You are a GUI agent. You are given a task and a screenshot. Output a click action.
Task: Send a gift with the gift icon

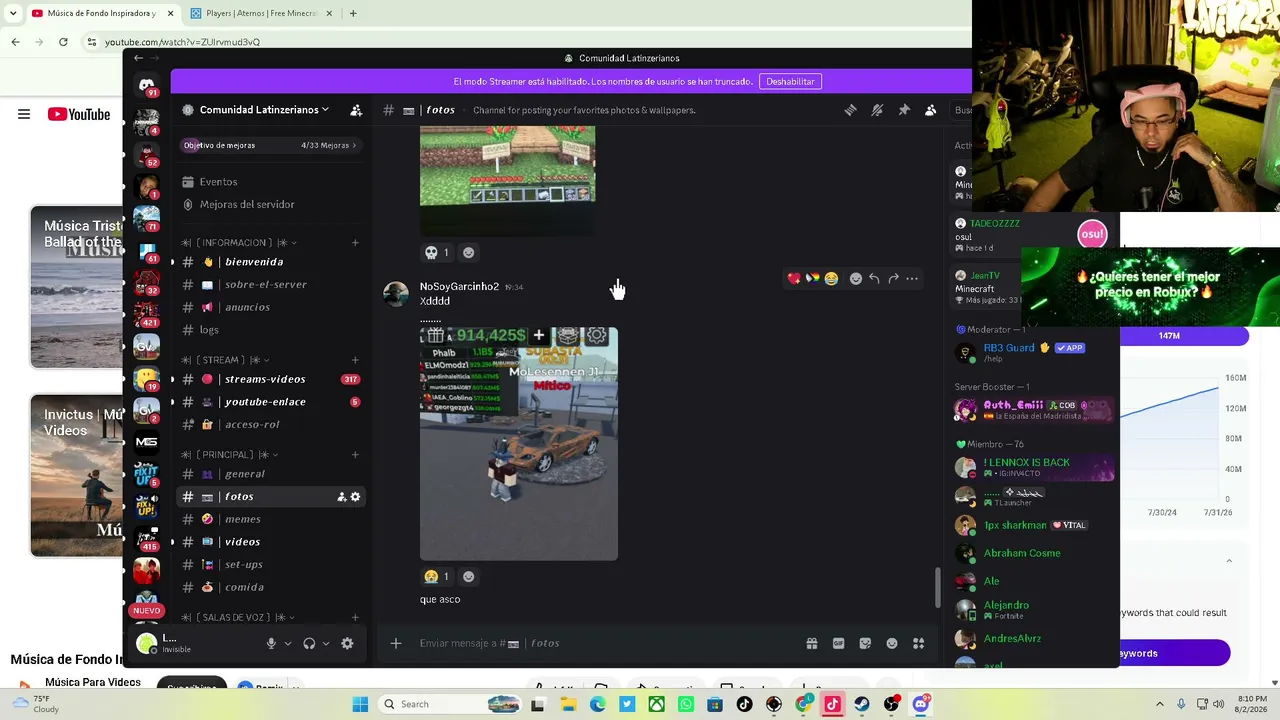pos(812,644)
